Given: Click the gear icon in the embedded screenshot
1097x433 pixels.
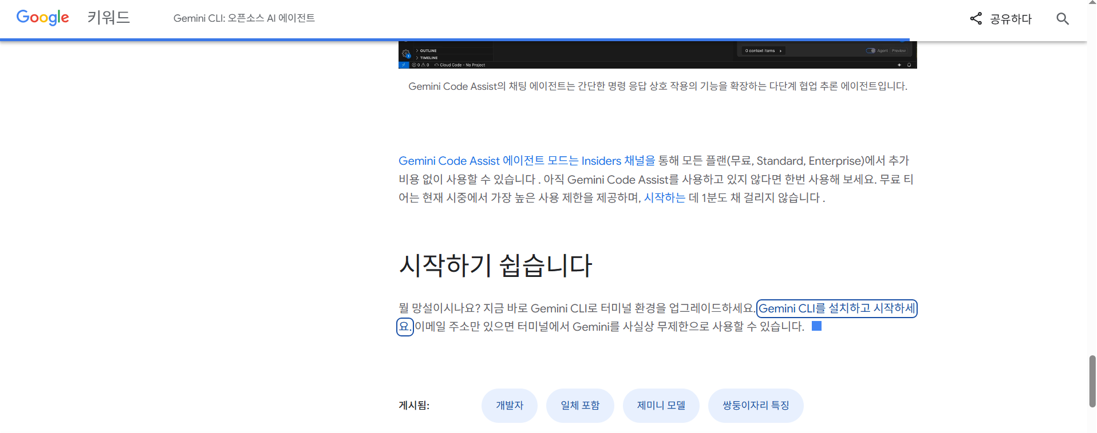Looking at the screenshot, I should click(x=405, y=55).
